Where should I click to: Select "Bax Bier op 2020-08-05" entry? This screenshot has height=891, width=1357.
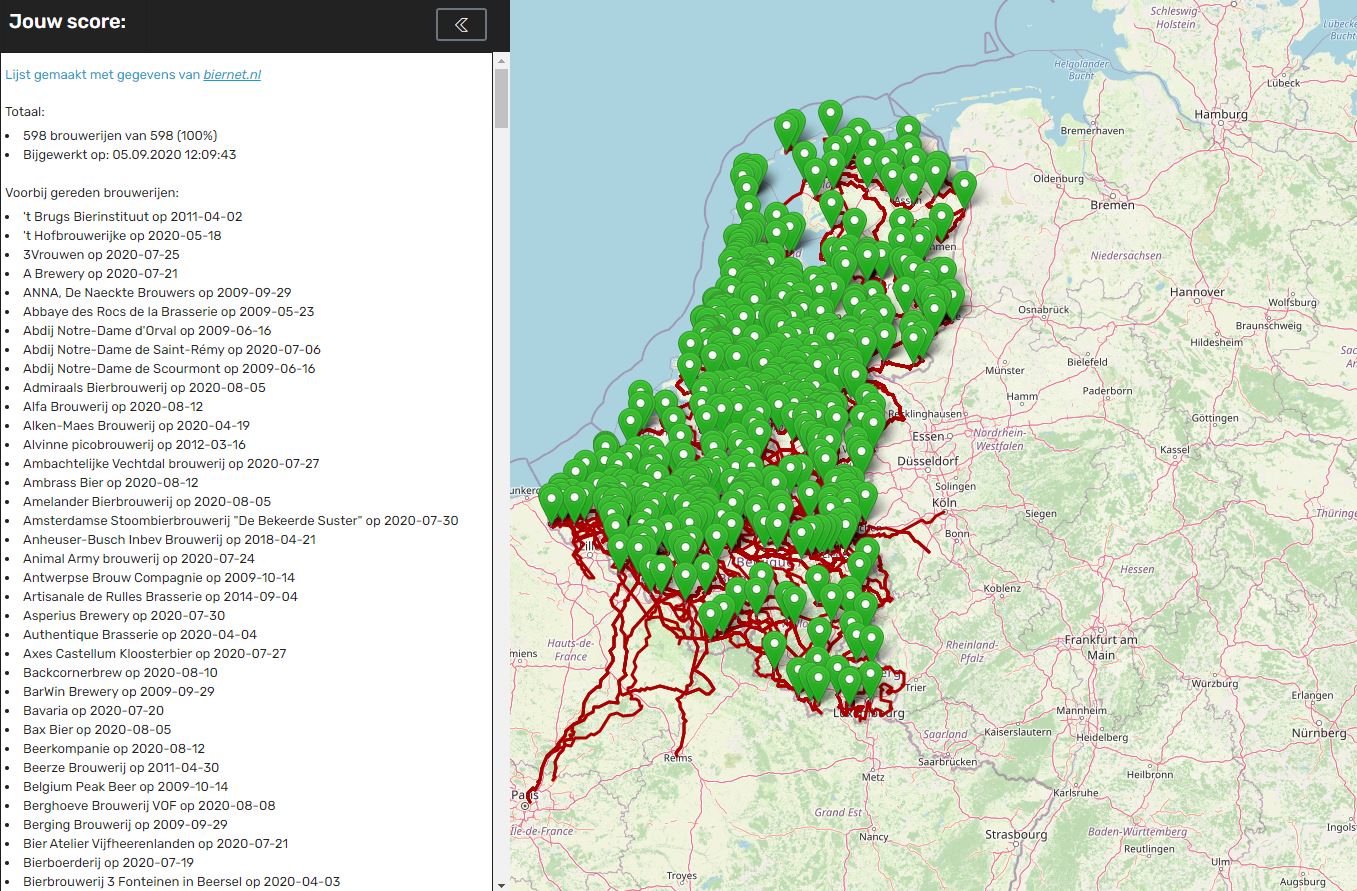97,730
